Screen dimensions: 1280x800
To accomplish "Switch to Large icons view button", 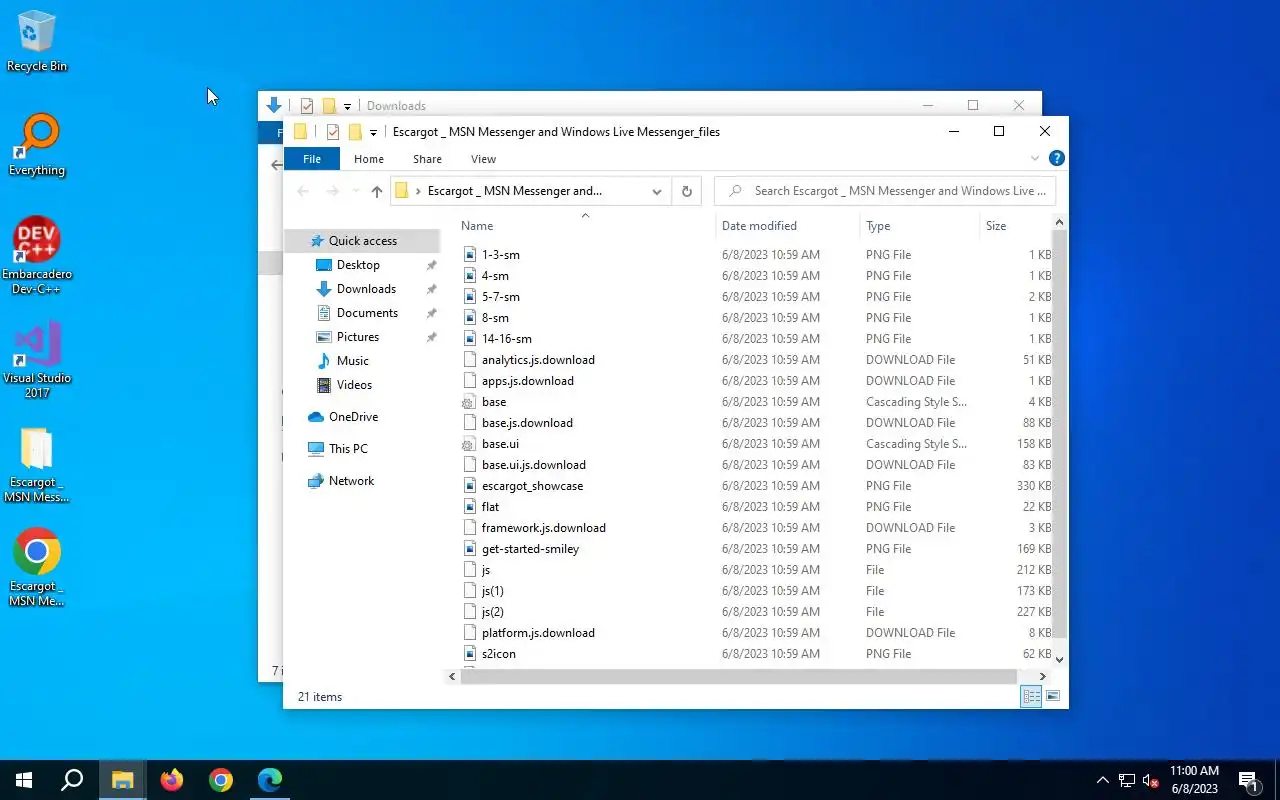I will pos(1052,697).
